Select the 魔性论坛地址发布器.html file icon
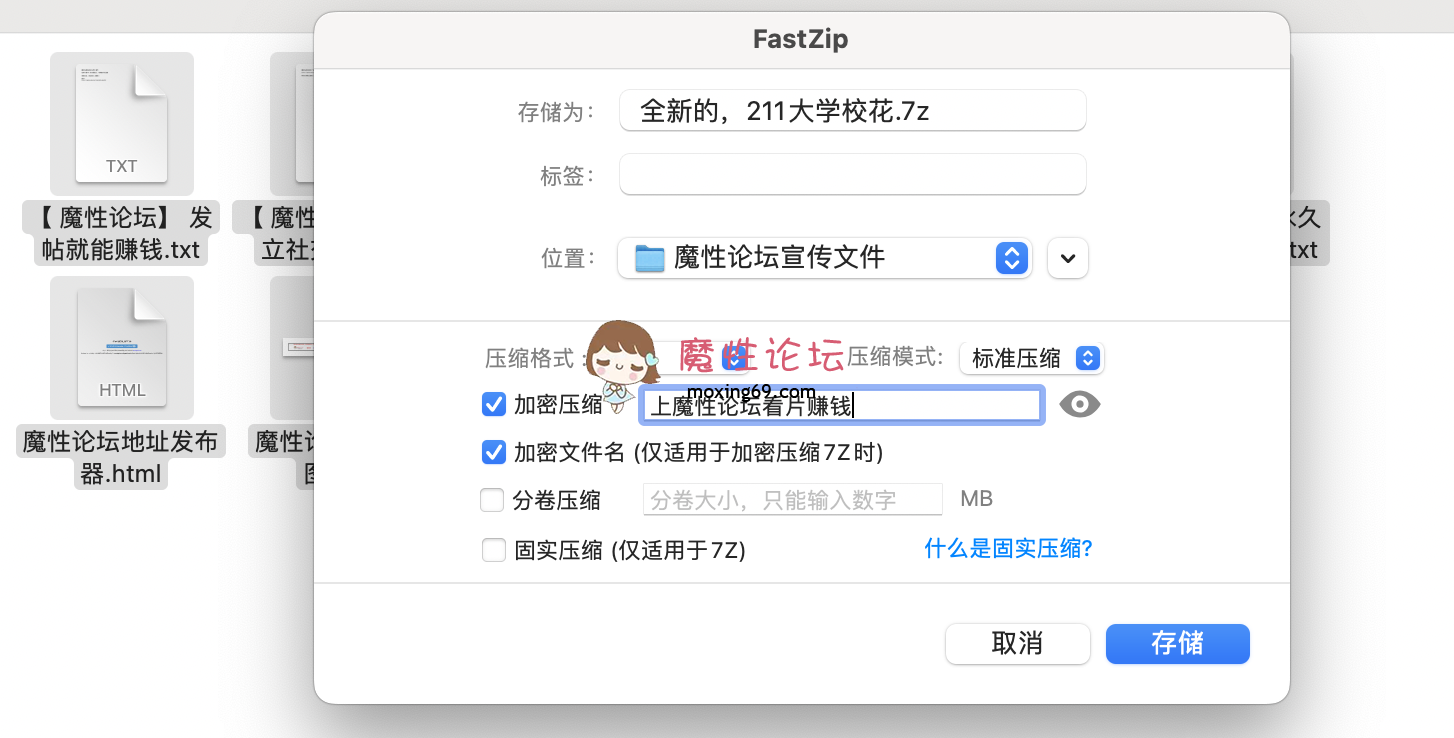Screen dimensions: 1454x738 122,348
